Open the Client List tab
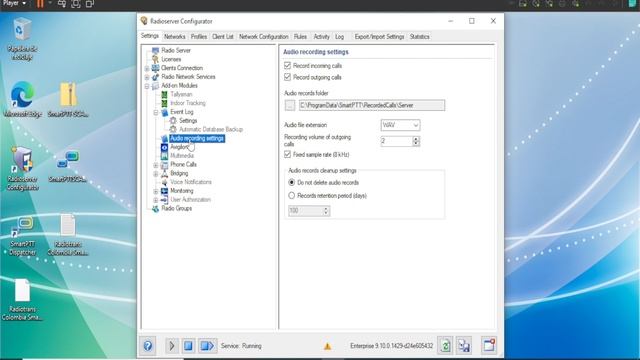 point(223,37)
